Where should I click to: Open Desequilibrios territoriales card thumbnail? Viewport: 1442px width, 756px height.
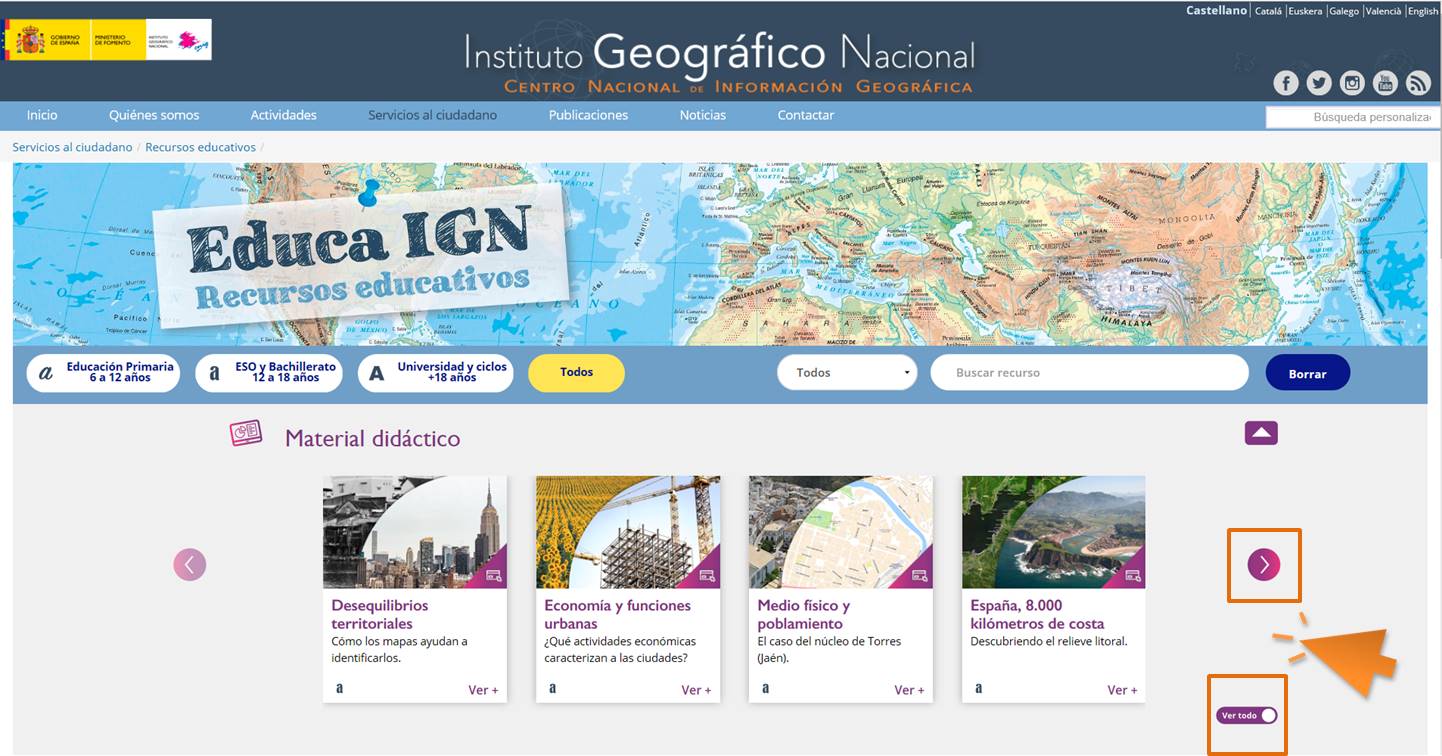(415, 532)
